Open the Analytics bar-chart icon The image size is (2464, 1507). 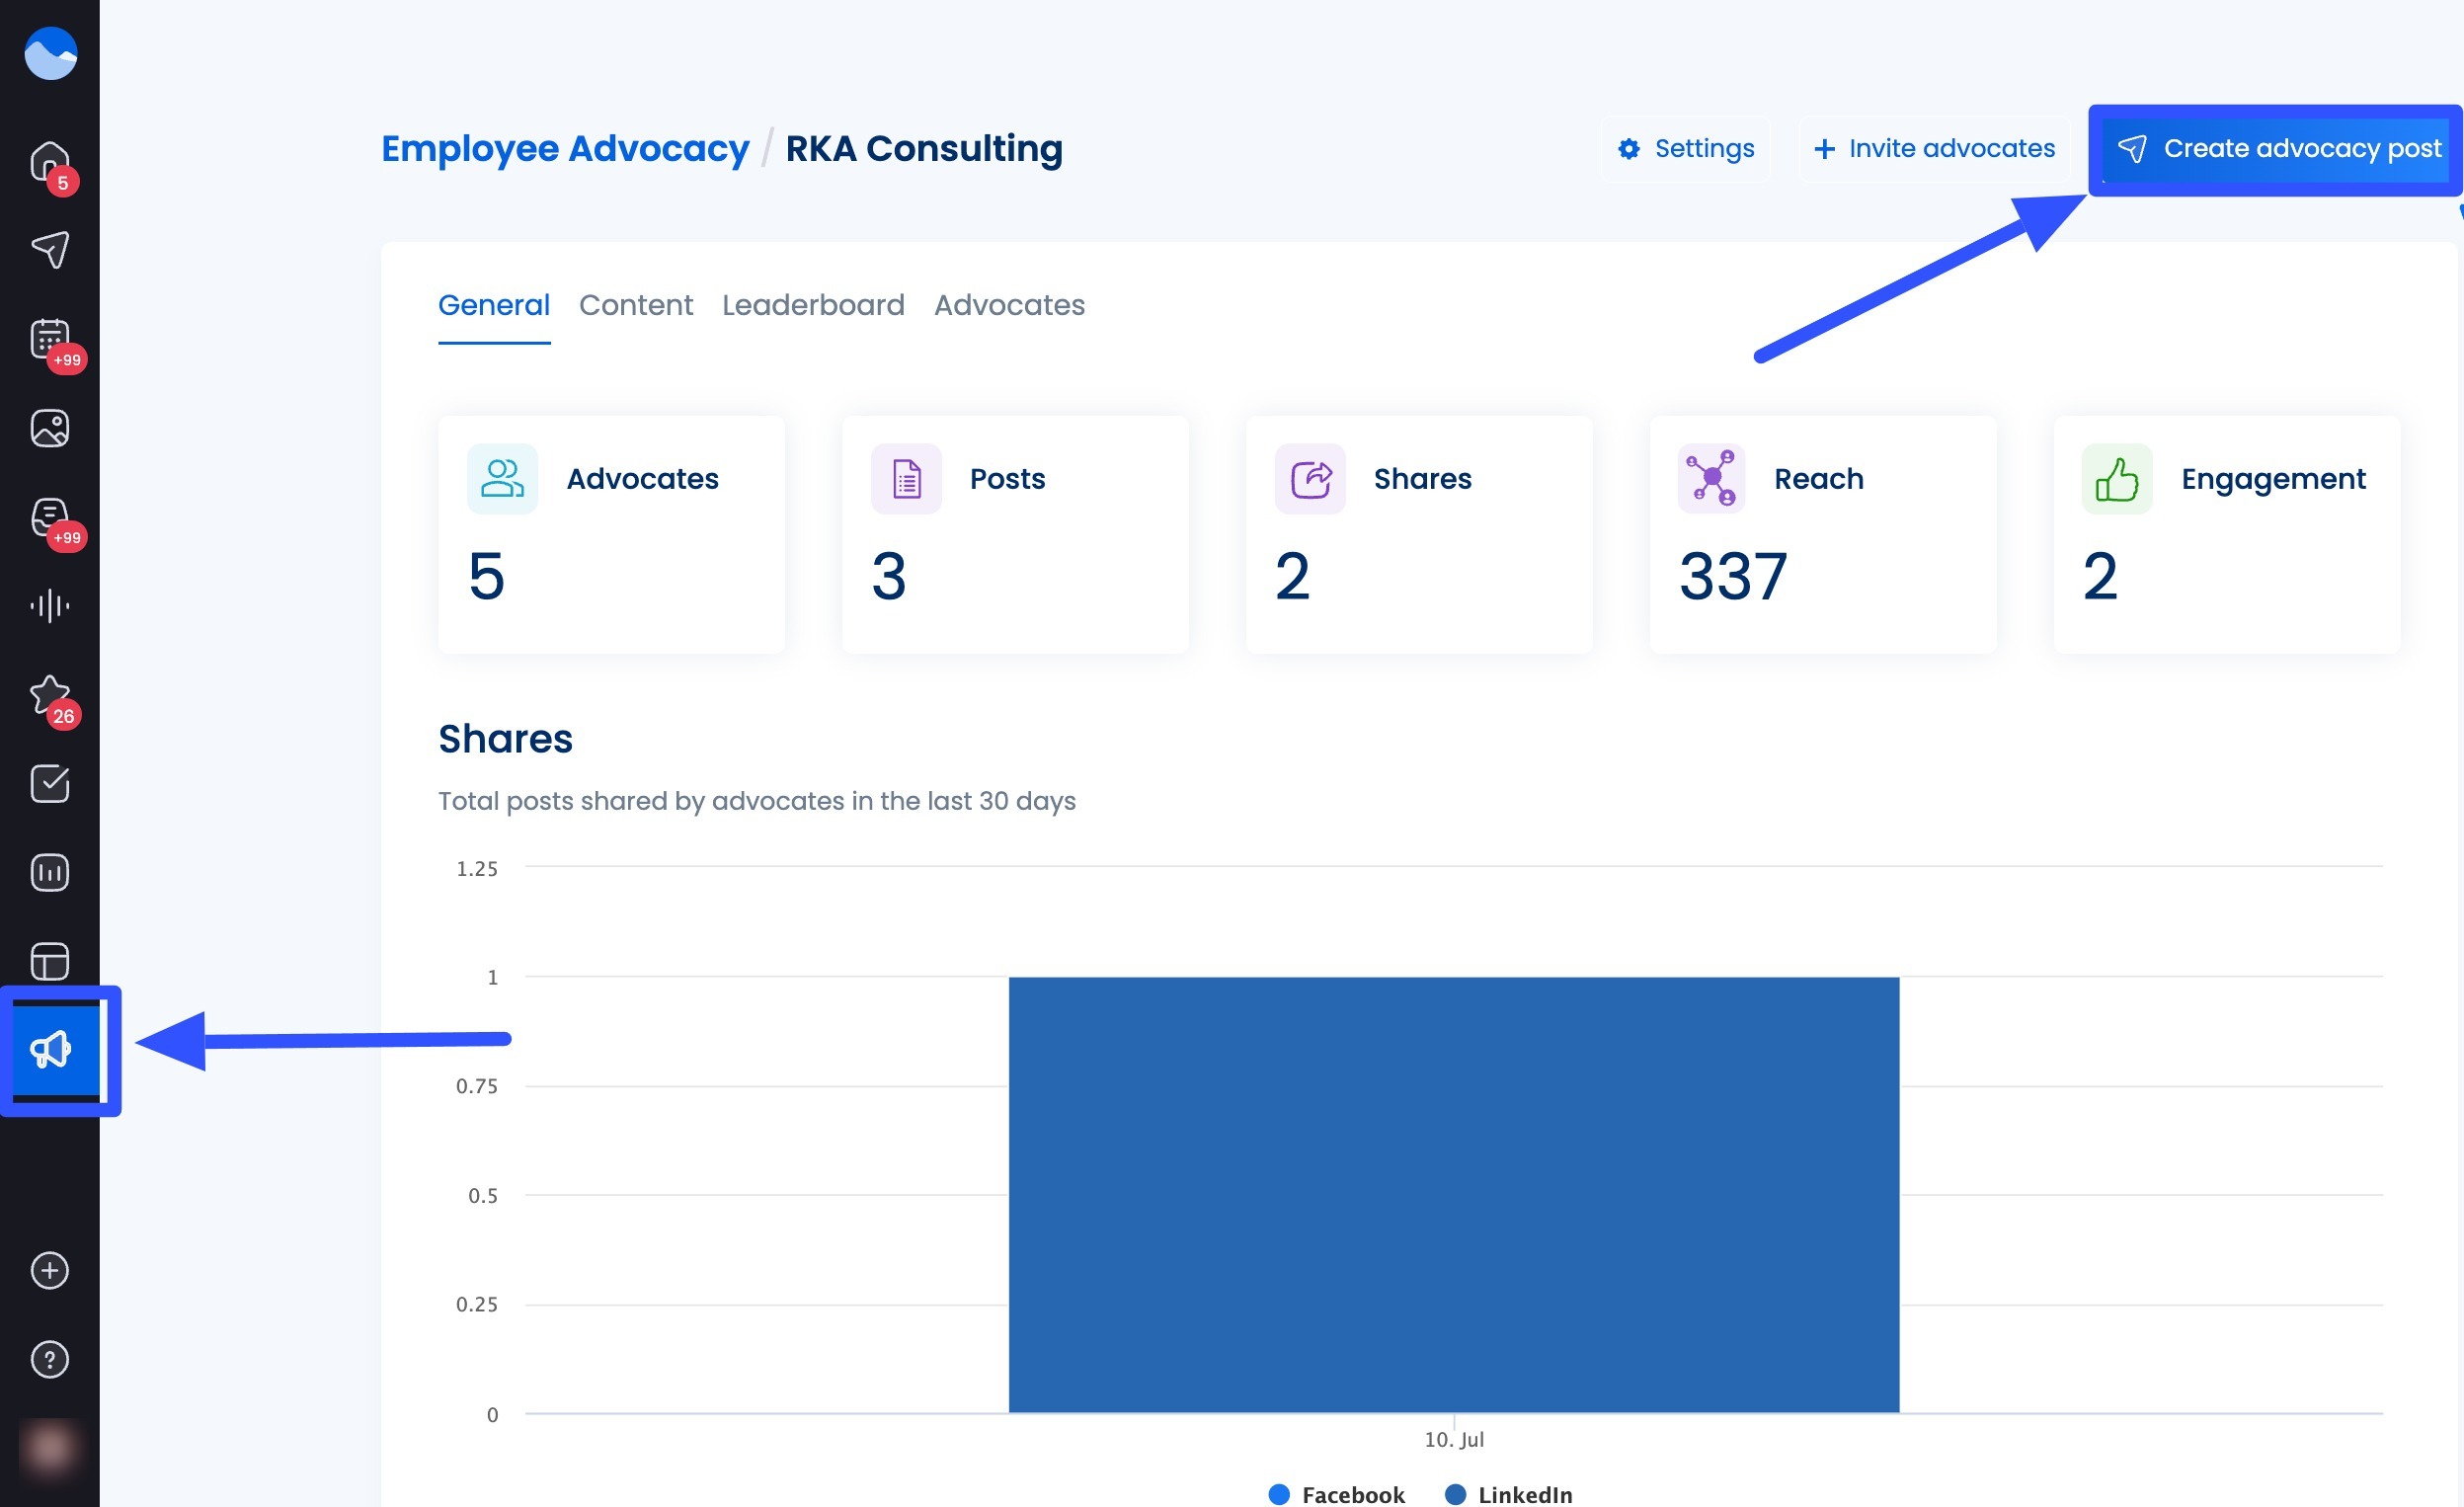tap(48, 871)
